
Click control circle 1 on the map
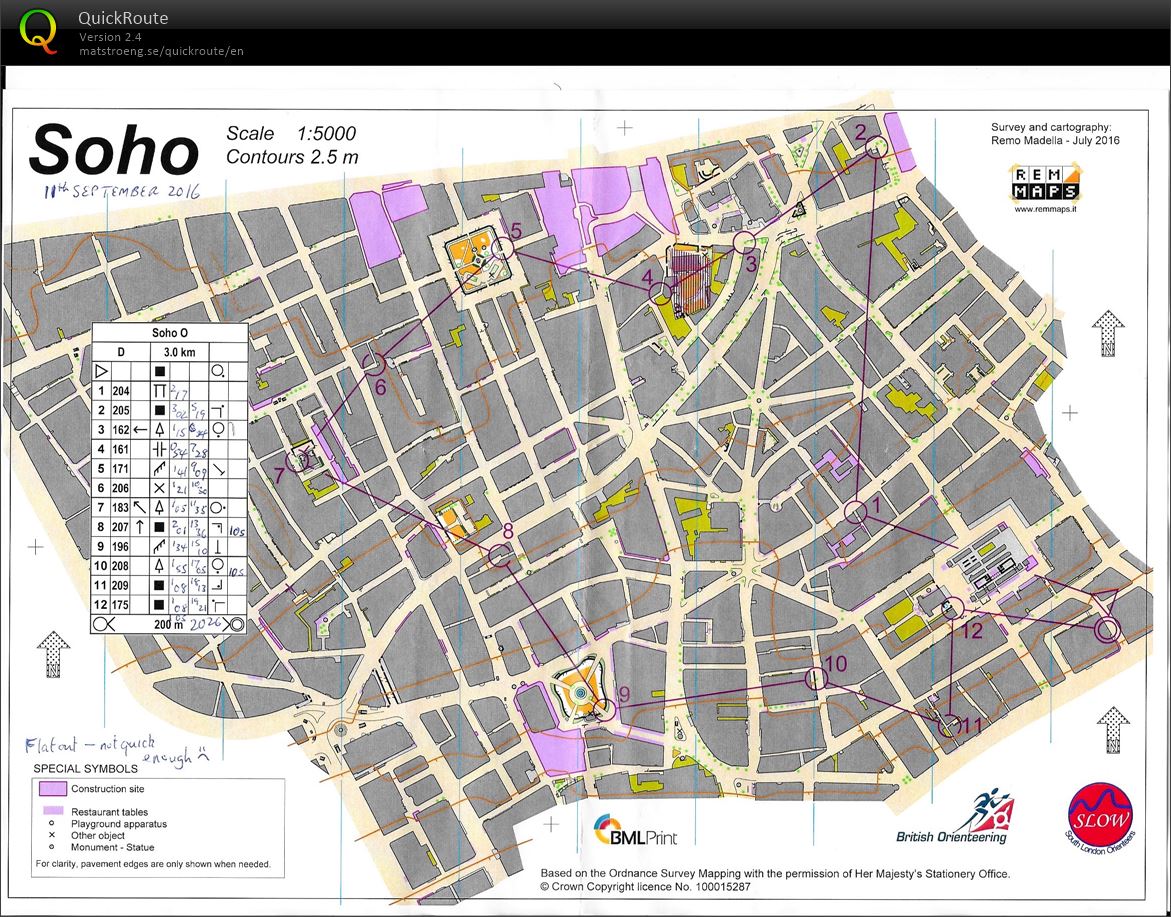856,512
